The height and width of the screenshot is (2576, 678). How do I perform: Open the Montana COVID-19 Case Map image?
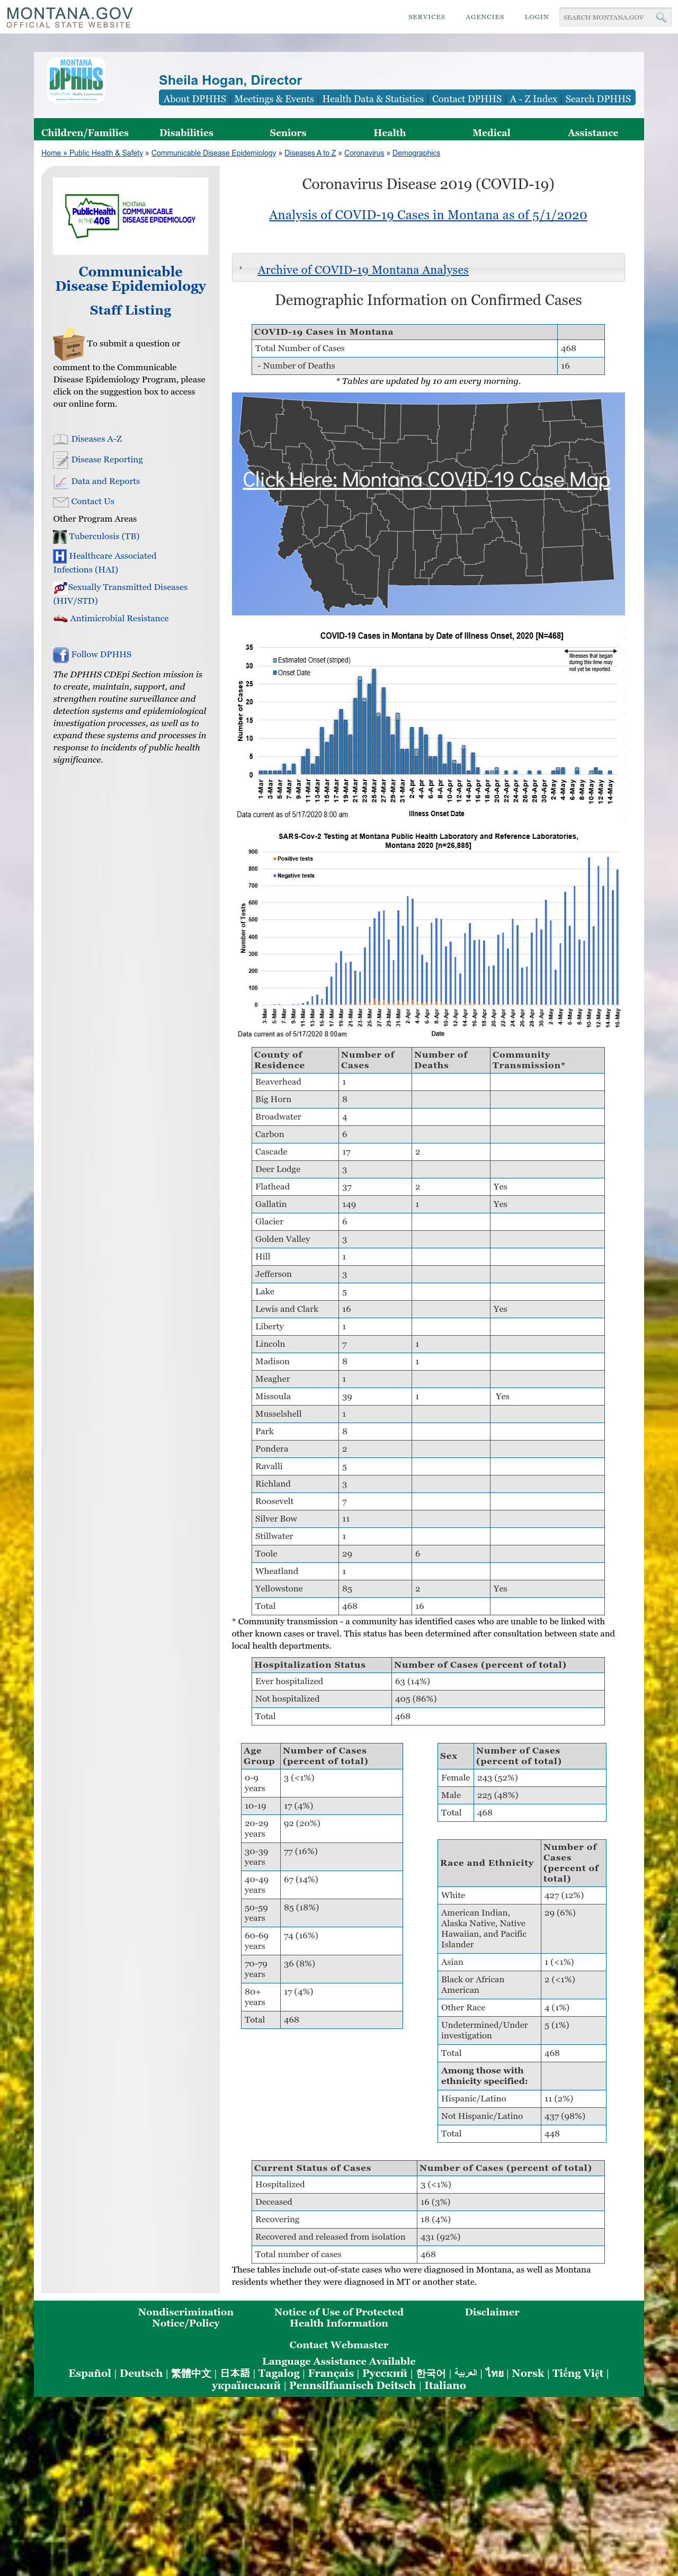tap(428, 503)
